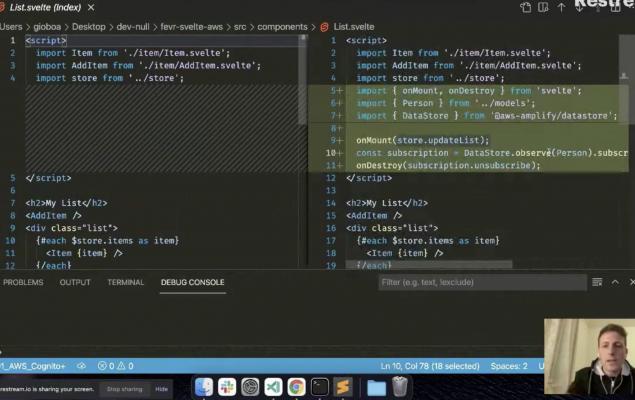
Task: Click the left editor vertical scrollbar
Action: tap(302, 79)
